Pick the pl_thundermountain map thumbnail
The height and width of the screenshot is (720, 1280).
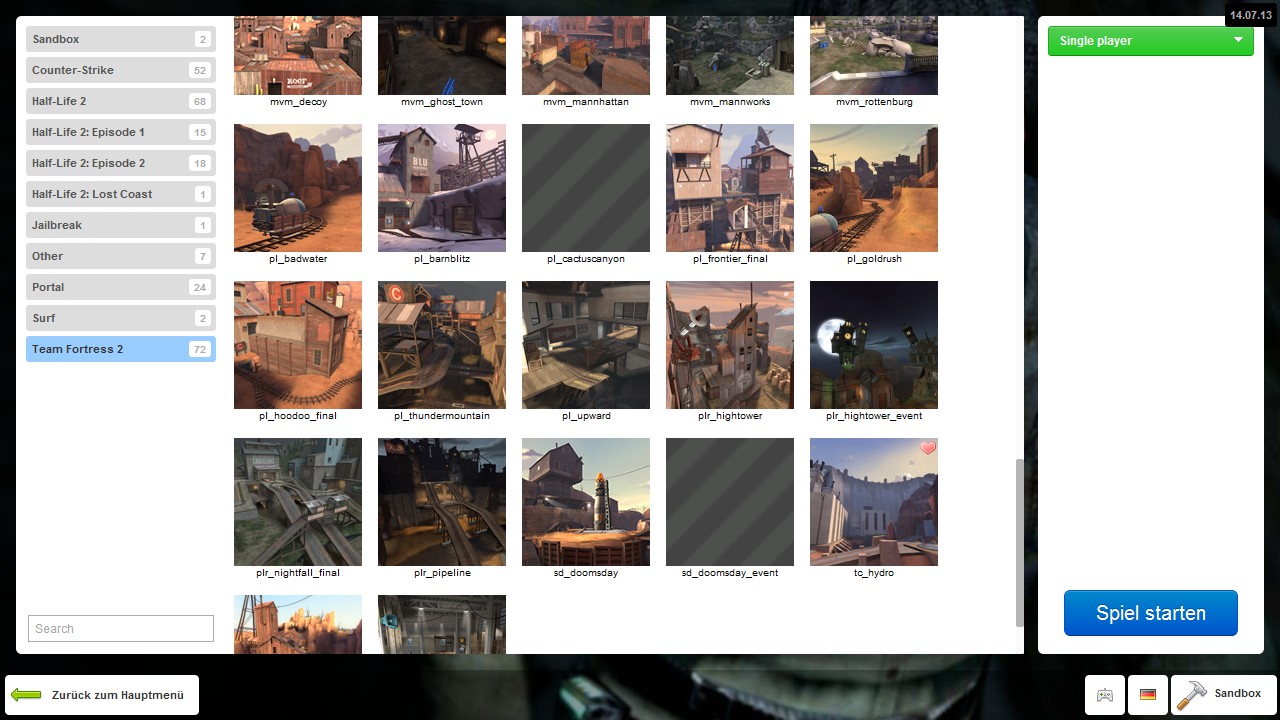442,345
